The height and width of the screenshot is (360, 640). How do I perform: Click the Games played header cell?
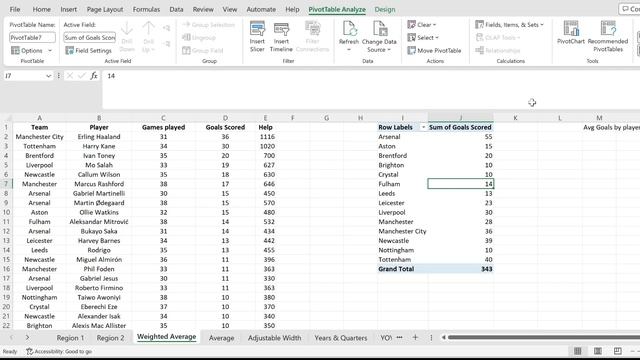(x=163, y=127)
